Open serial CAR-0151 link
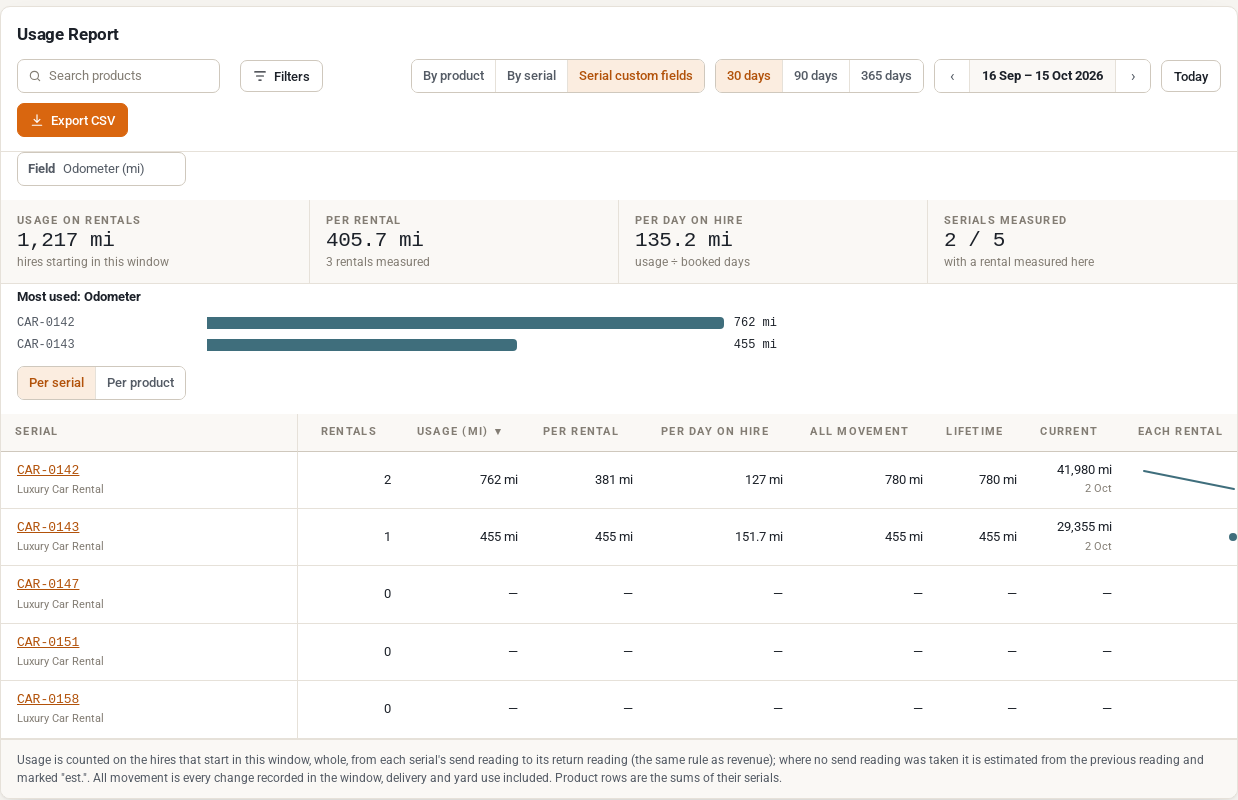Viewport: 1238px width, 800px height. click(48, 642)
